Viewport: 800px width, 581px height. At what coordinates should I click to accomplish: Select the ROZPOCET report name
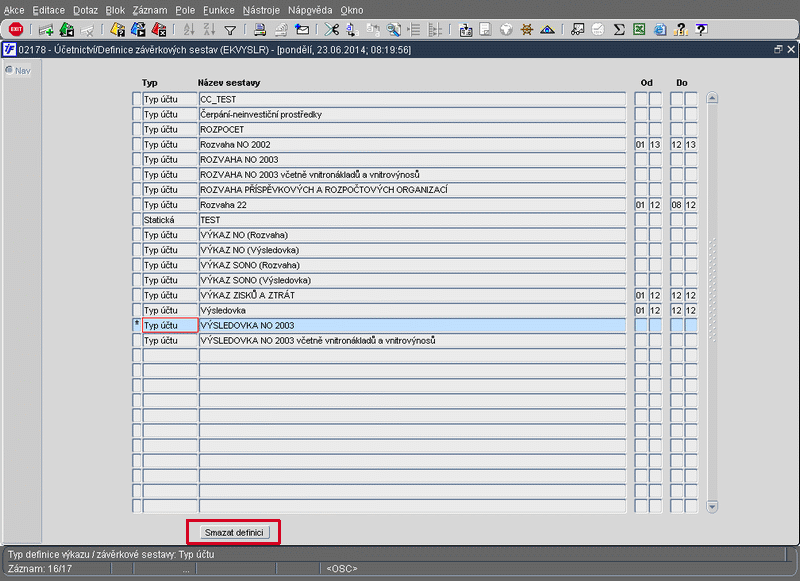[412, 130]
